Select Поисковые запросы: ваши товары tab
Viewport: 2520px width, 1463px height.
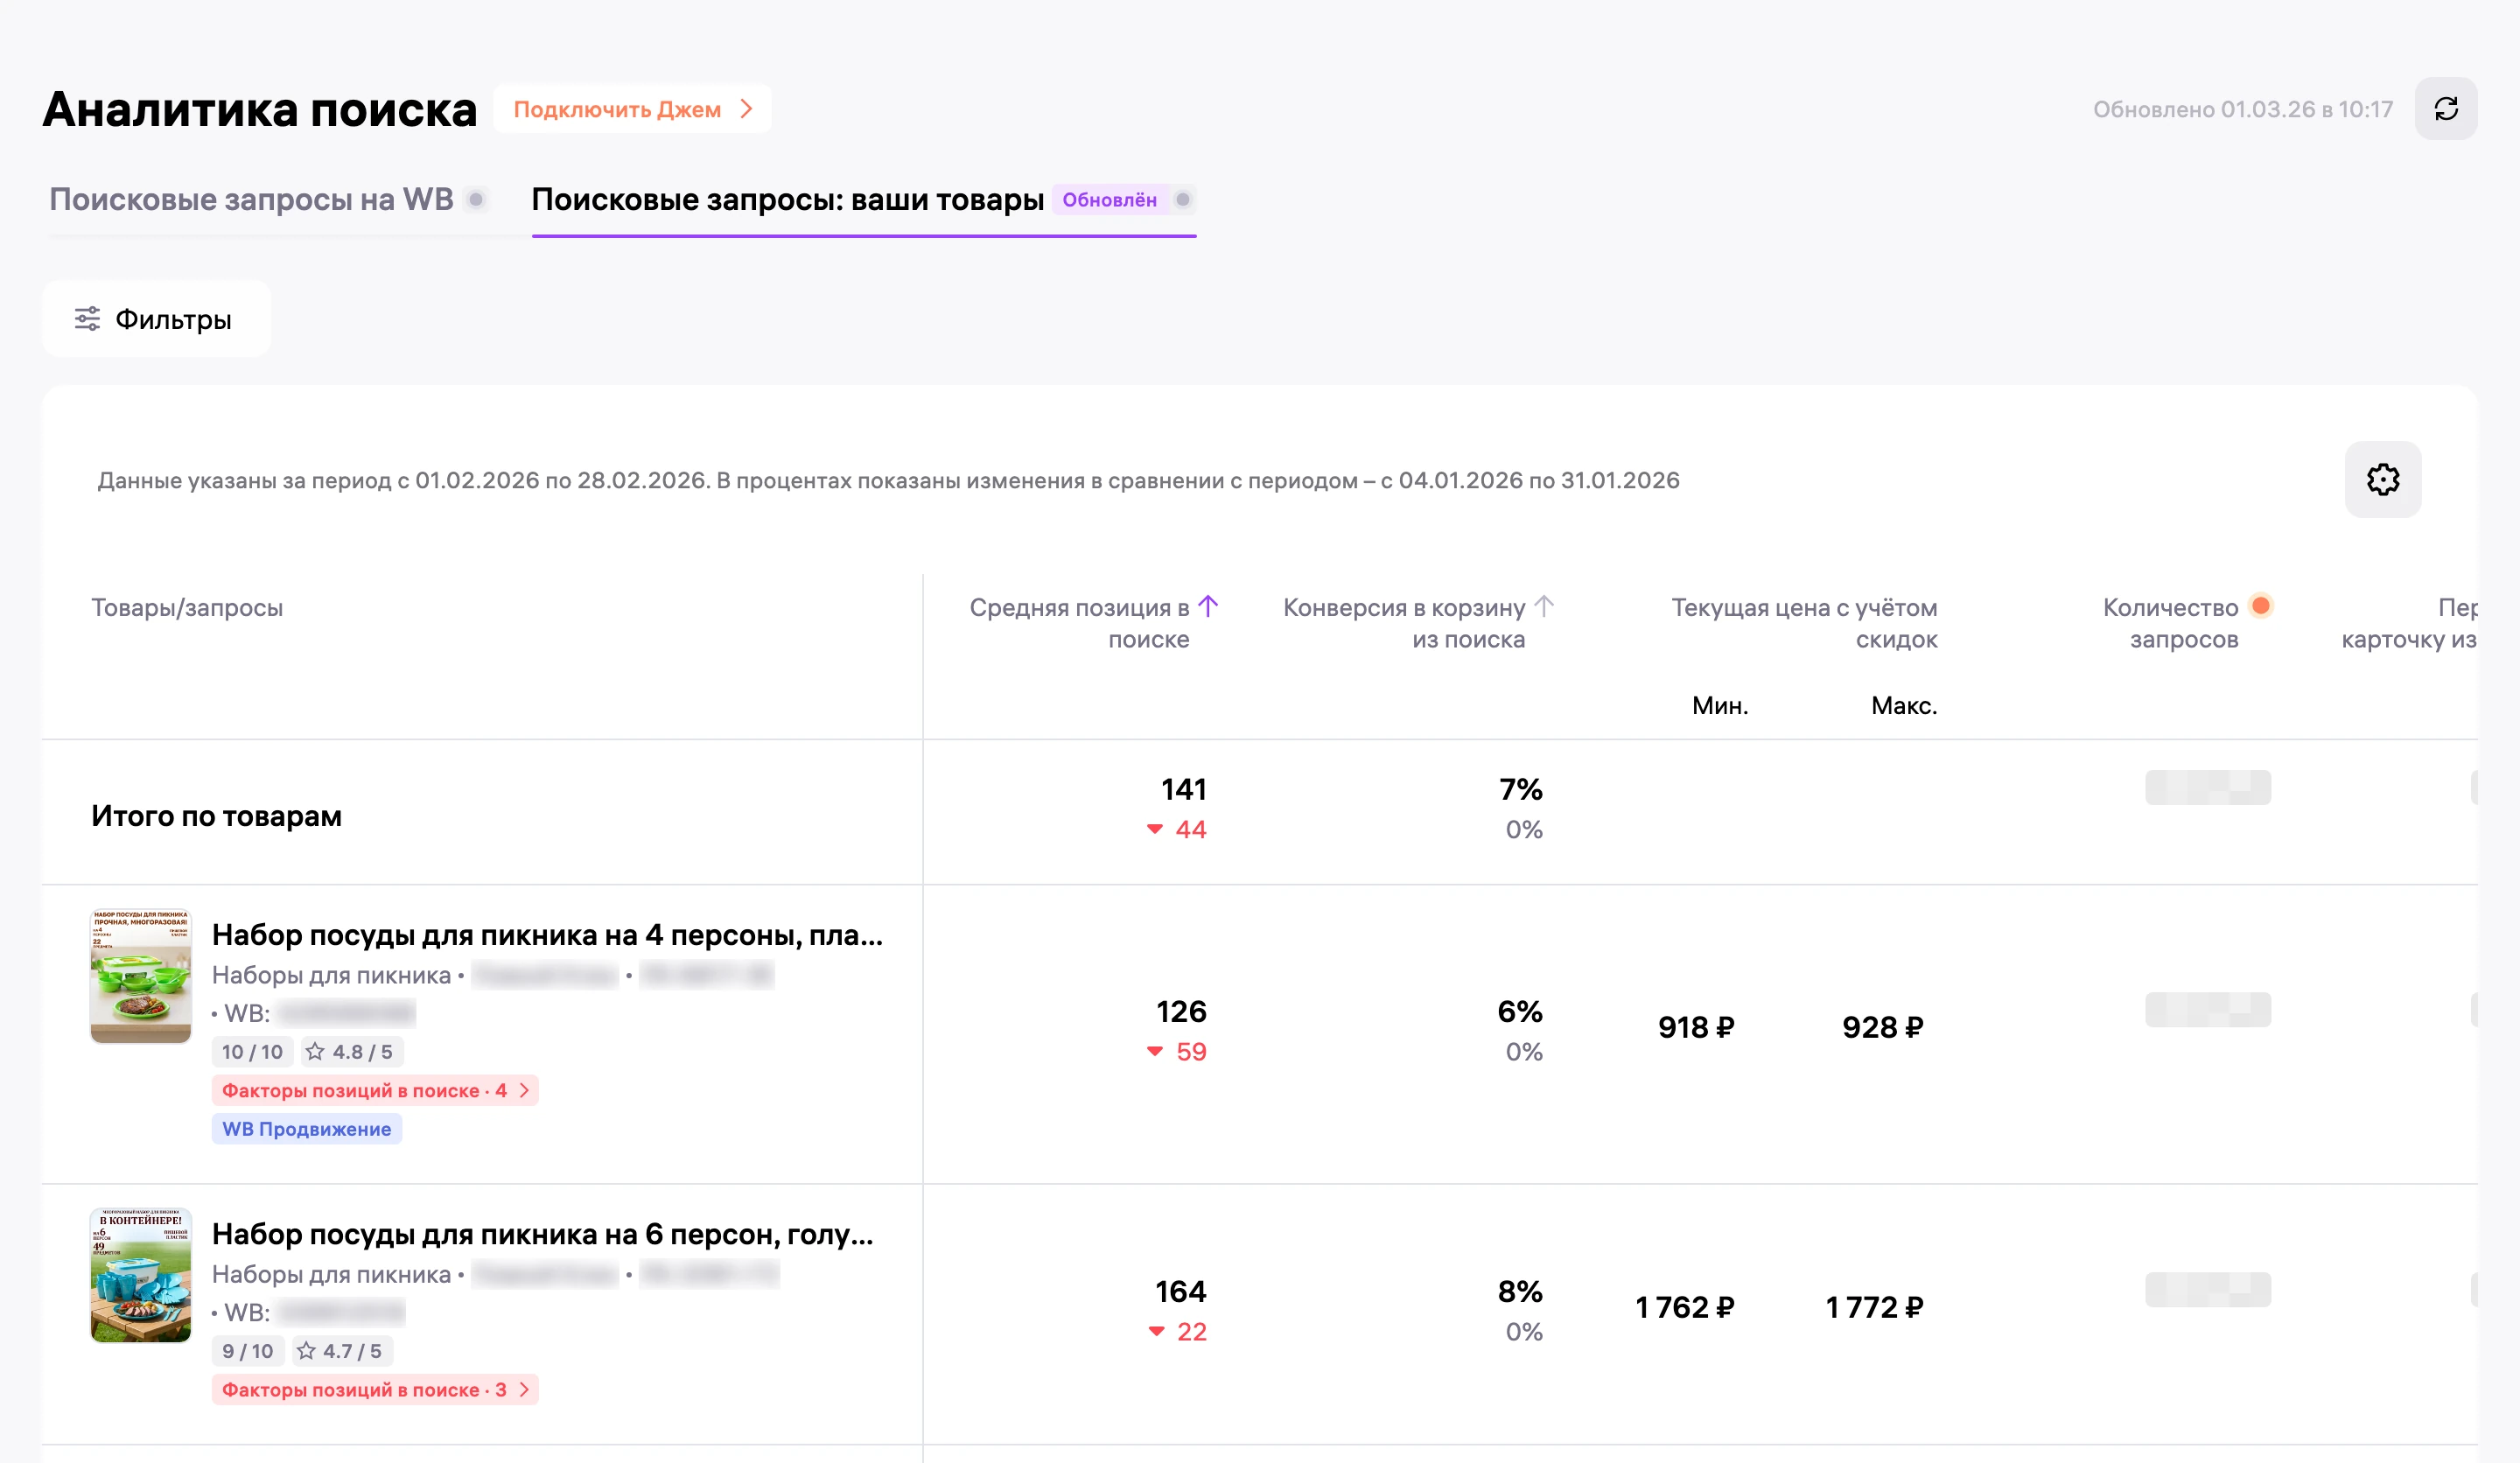tap(787, 200)
